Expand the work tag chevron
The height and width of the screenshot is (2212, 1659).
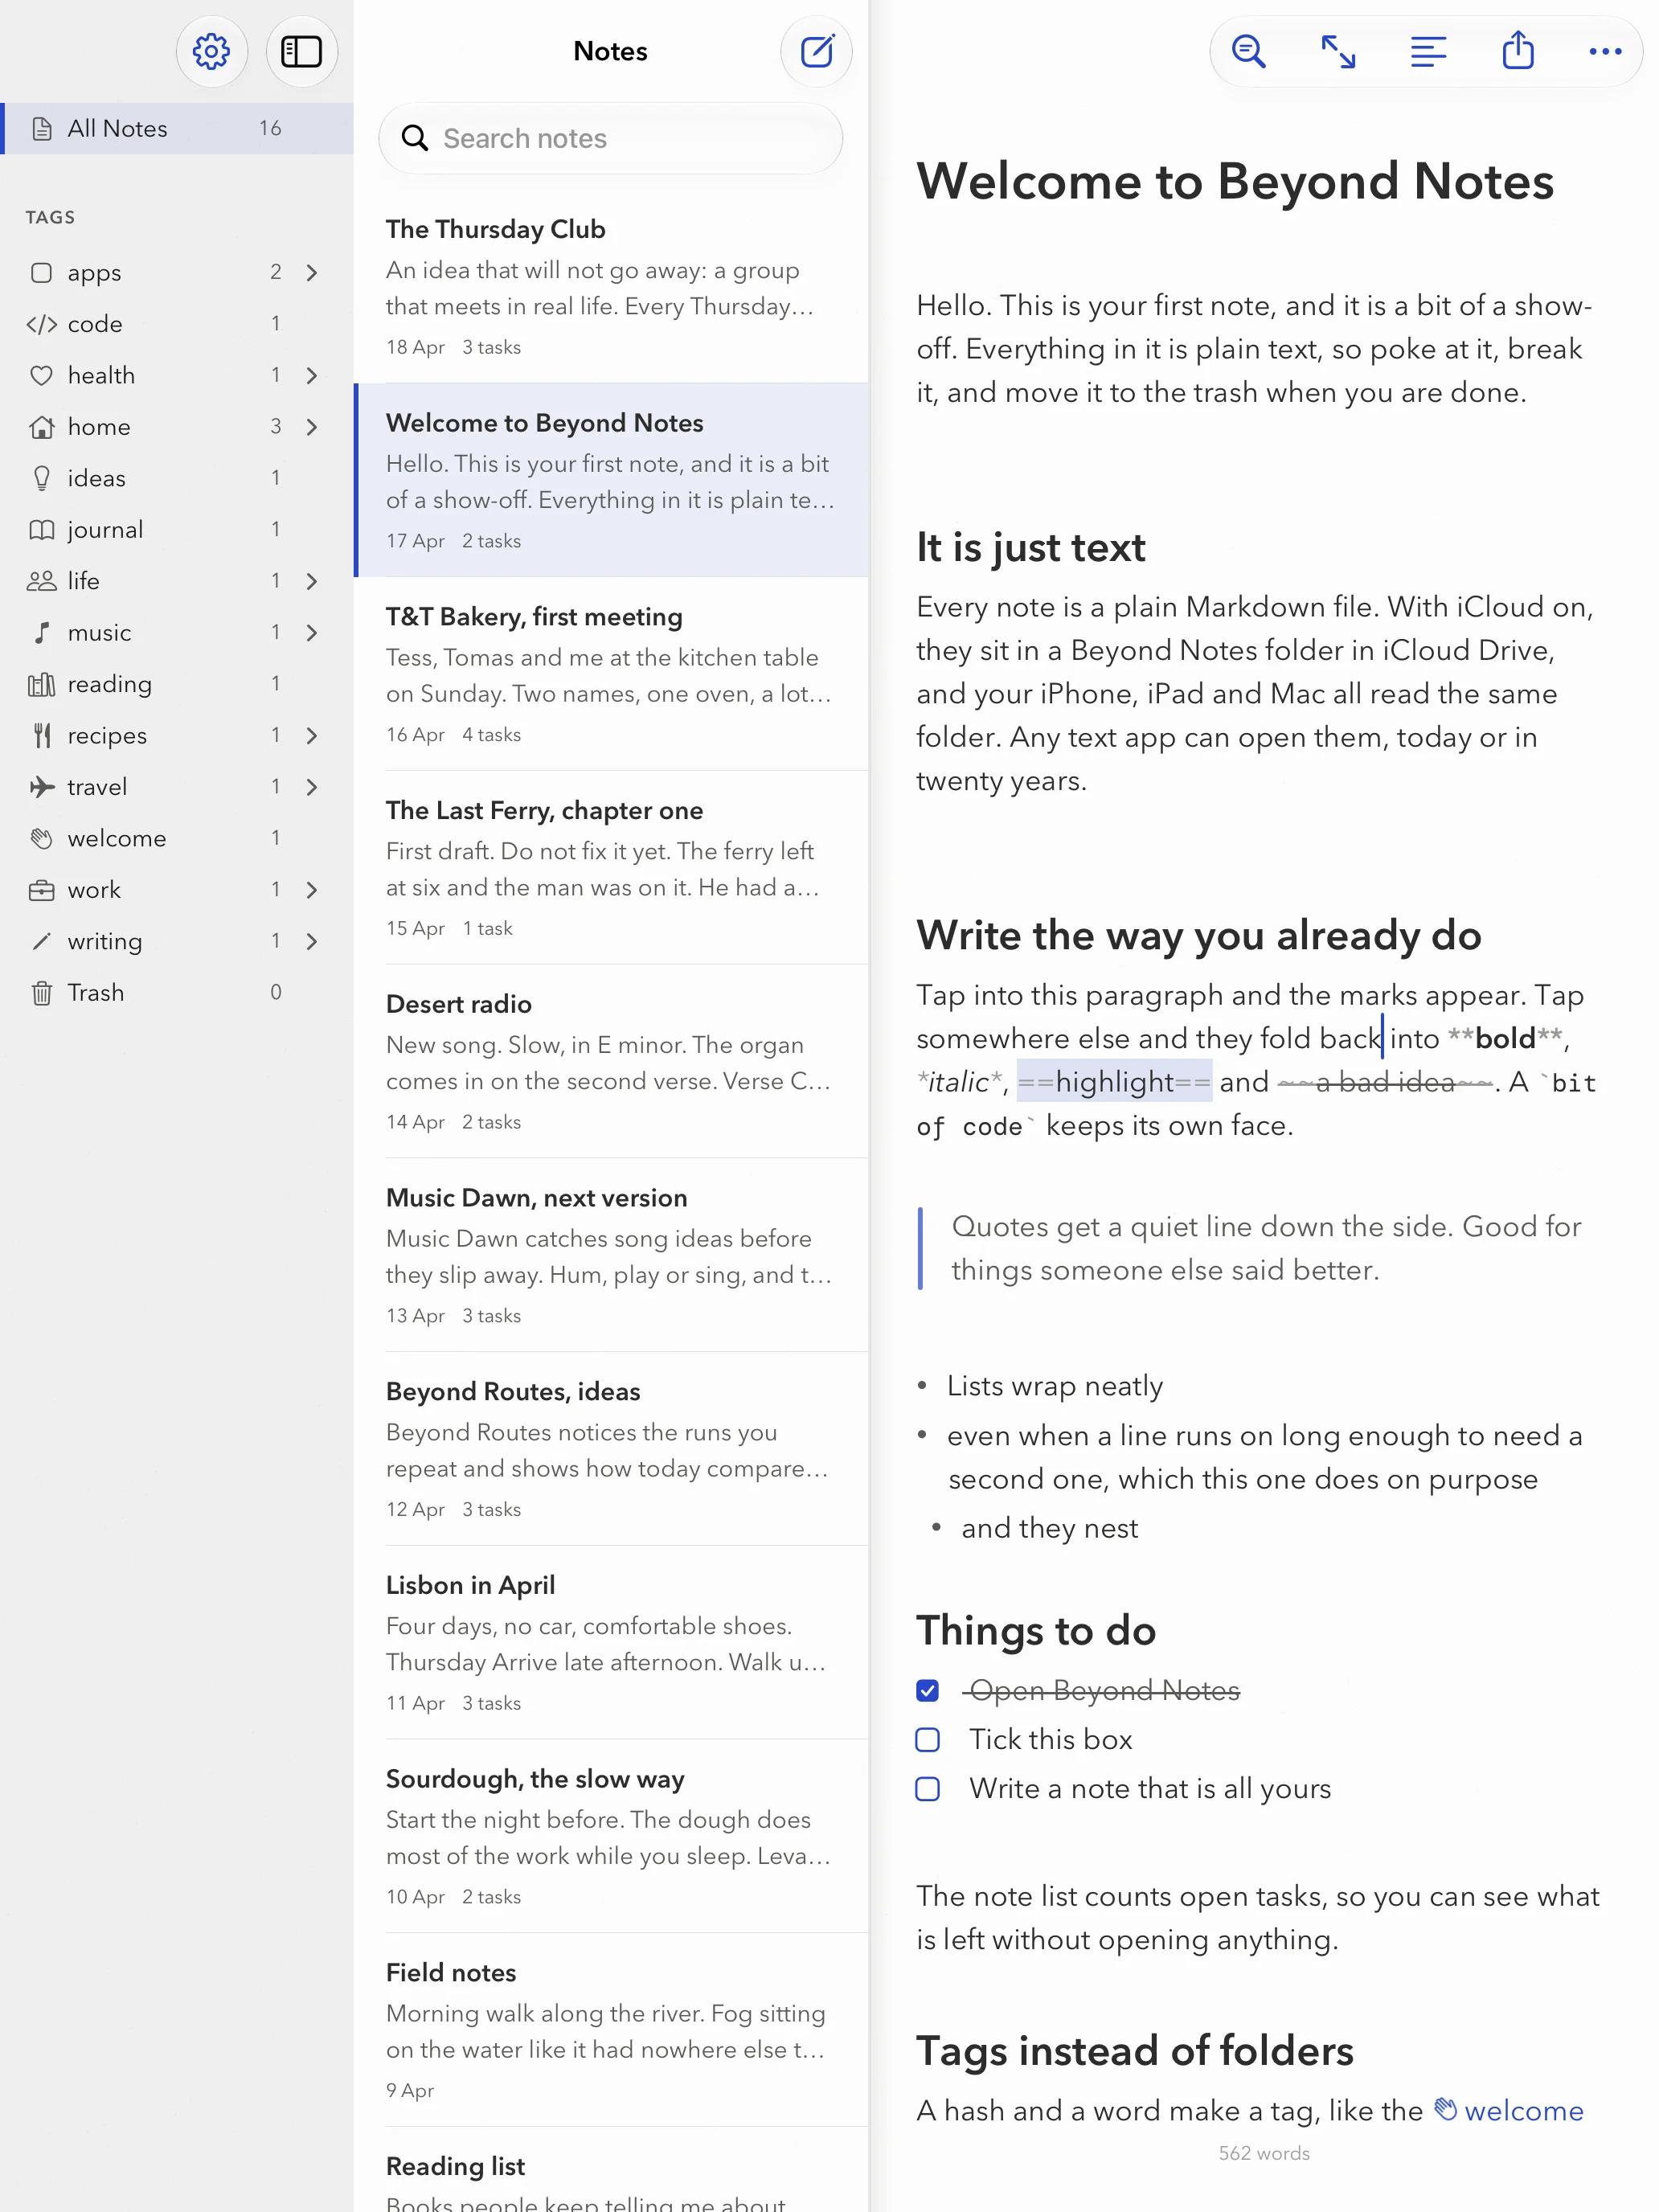coord(312,891)
